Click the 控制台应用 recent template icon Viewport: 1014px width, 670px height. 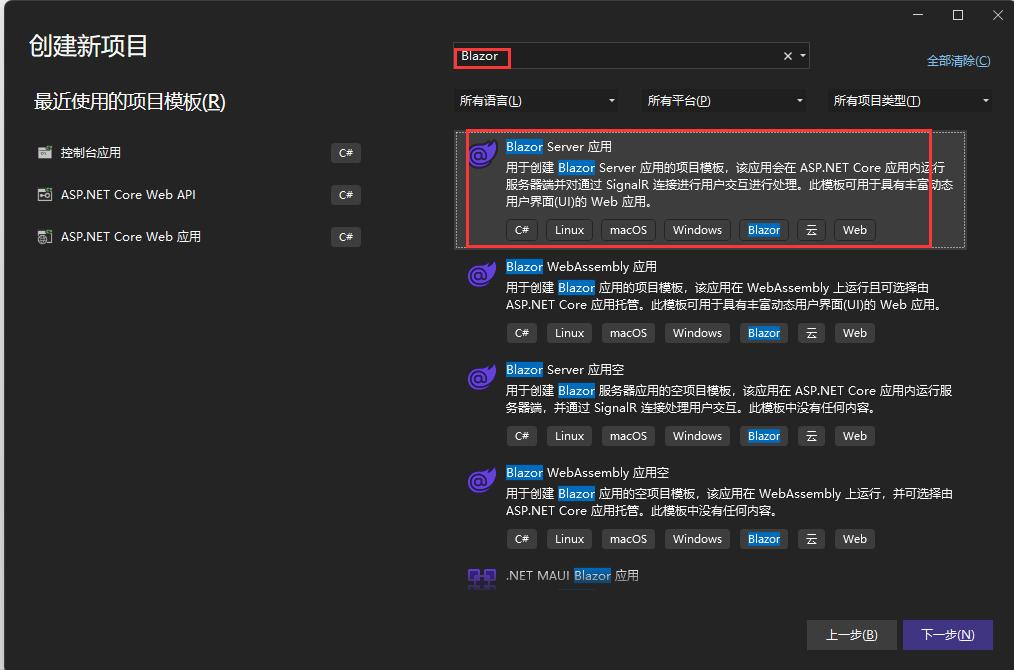(45, 153)
